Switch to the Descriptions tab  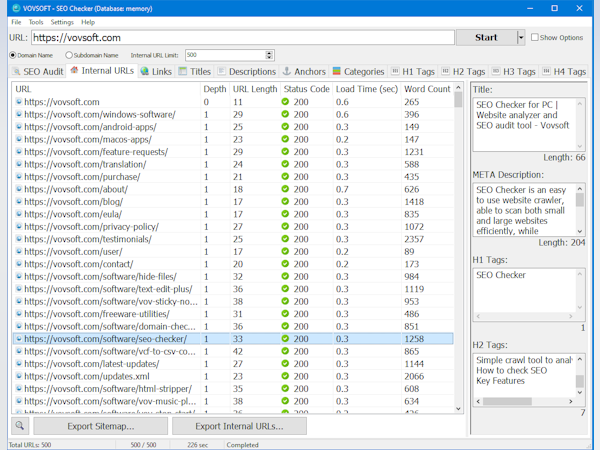click(247, 72)
